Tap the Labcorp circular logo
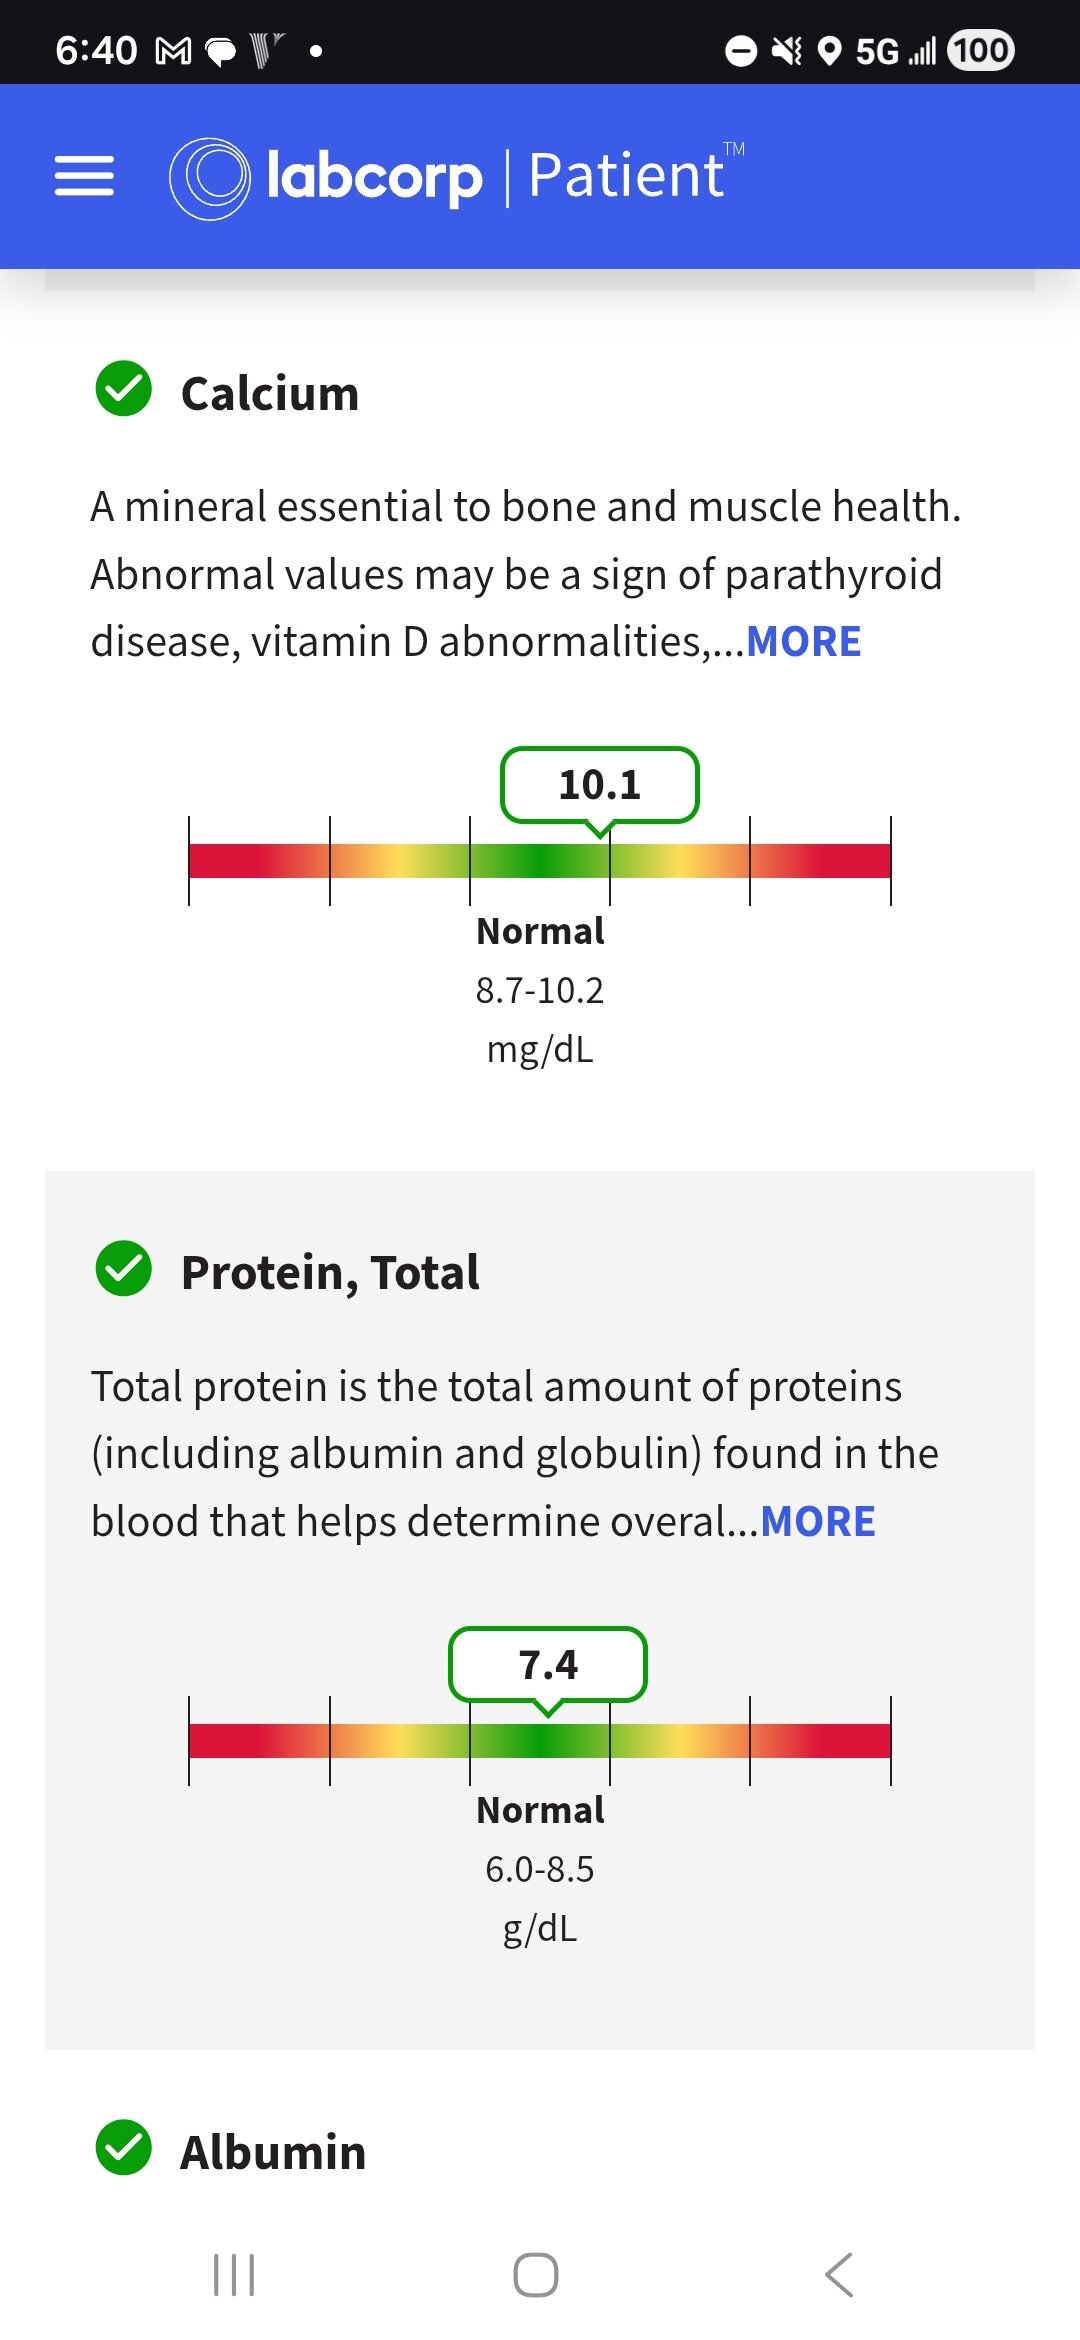Viewport: 1080px width, 2340px height. (209, 178)
